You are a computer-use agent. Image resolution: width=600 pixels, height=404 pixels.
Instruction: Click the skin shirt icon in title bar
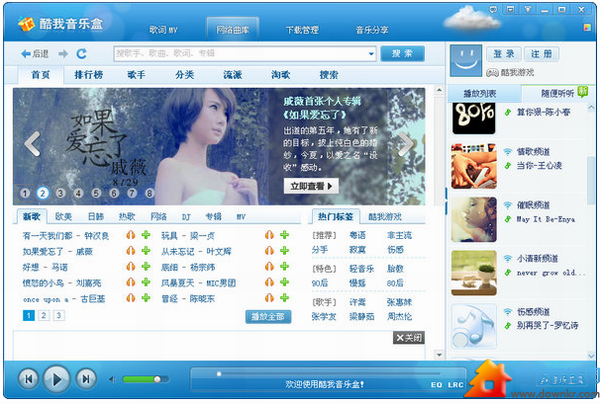point(528,10)
